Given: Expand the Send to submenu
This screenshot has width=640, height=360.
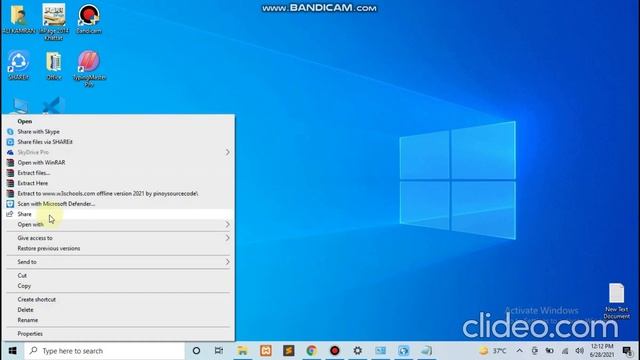Looking at the screenshot, I should pyautogui.click(x=118, y=262).
